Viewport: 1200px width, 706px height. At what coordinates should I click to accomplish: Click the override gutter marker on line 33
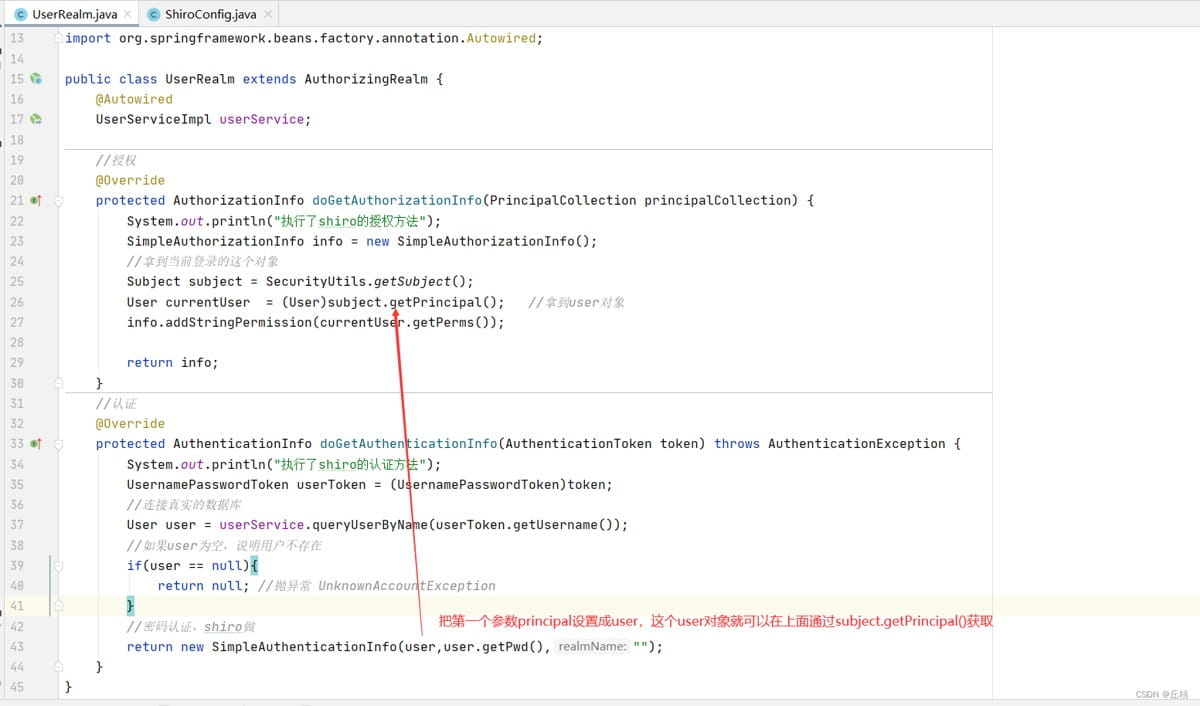point(36,443)
